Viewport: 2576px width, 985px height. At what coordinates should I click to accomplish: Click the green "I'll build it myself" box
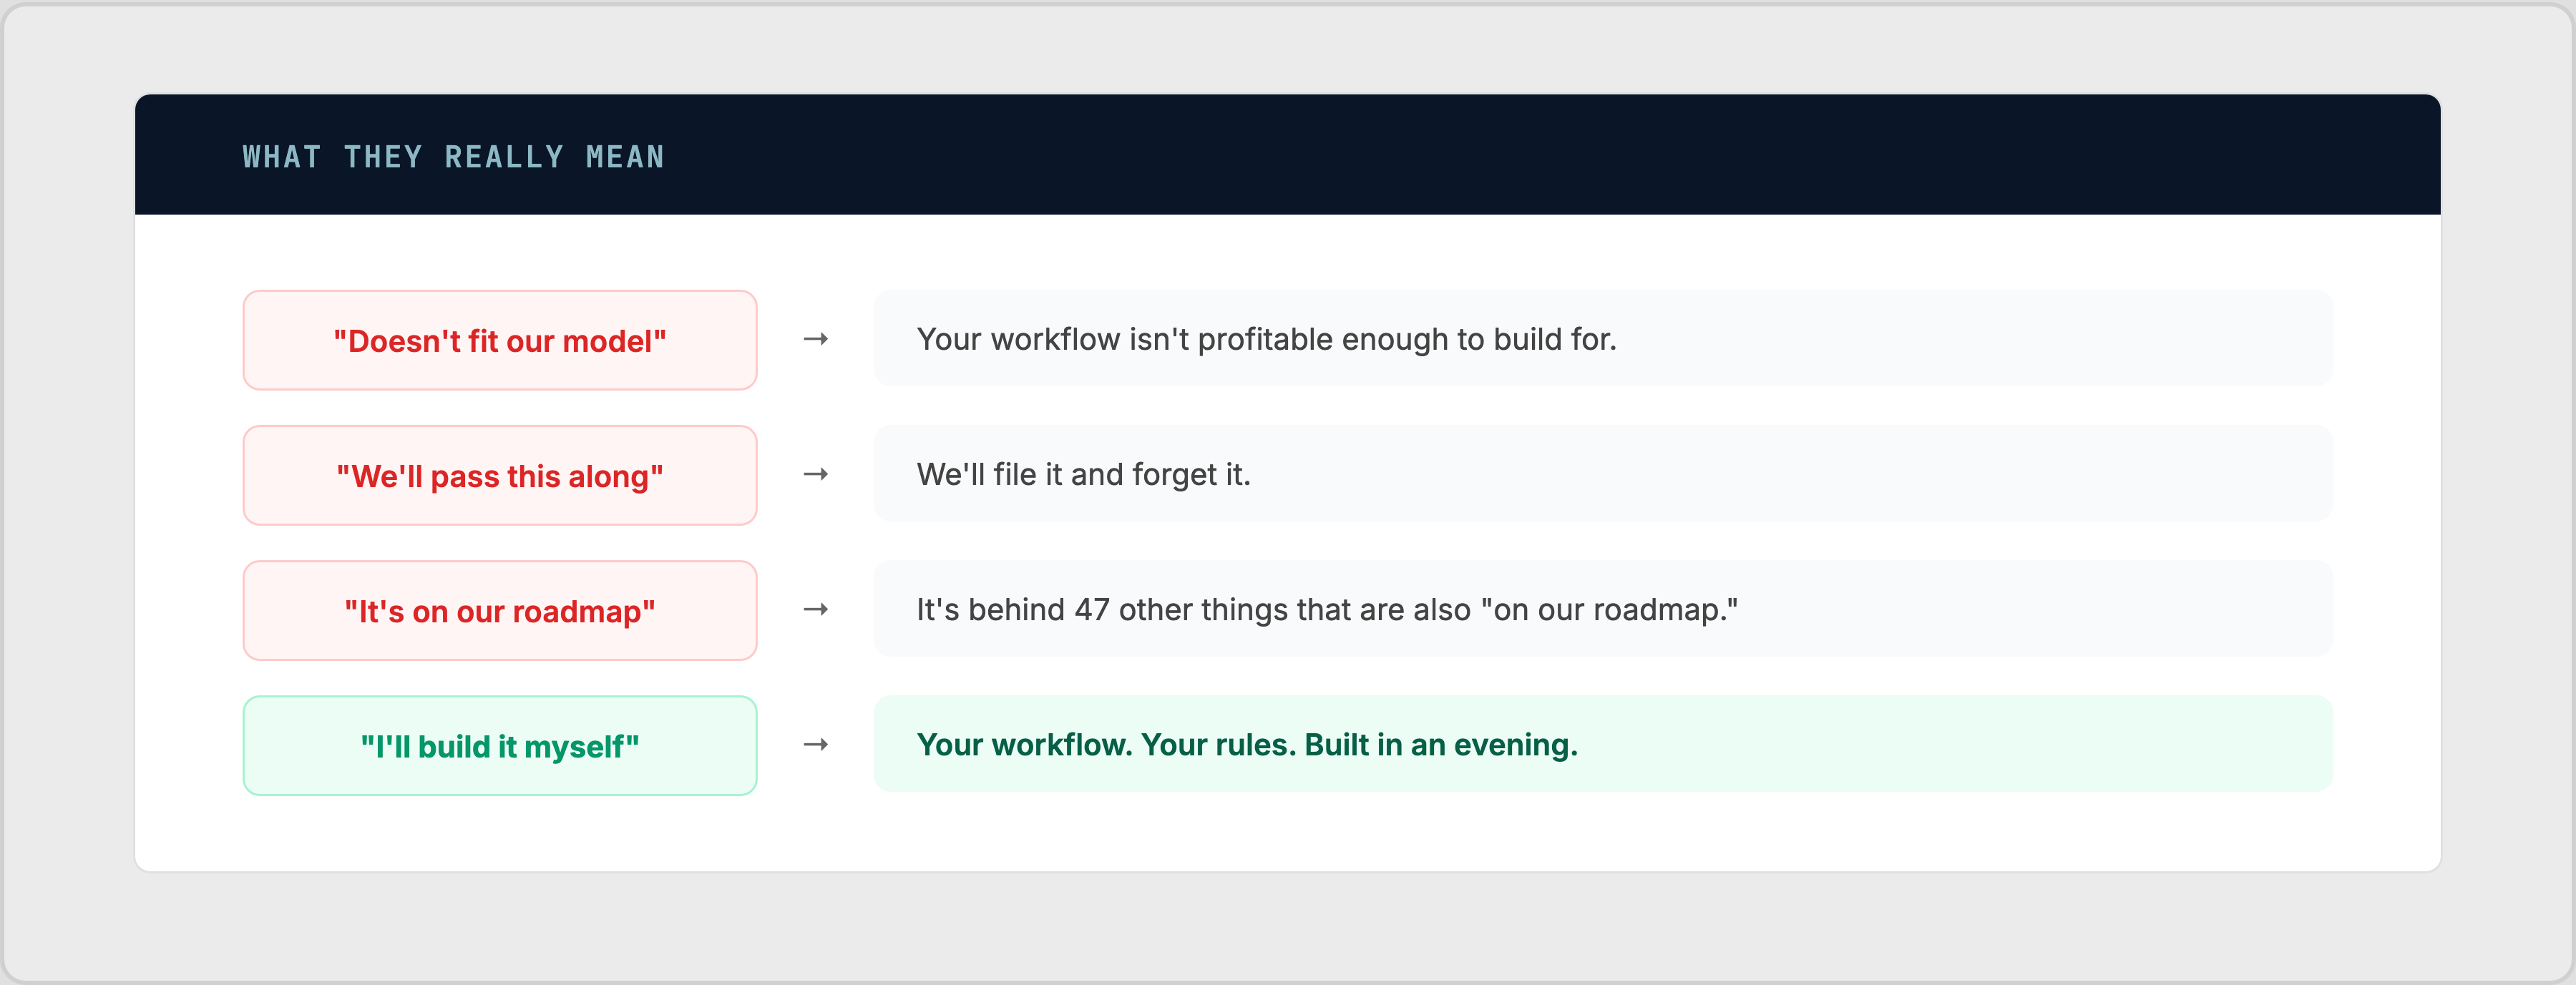[x=499, y=746]
